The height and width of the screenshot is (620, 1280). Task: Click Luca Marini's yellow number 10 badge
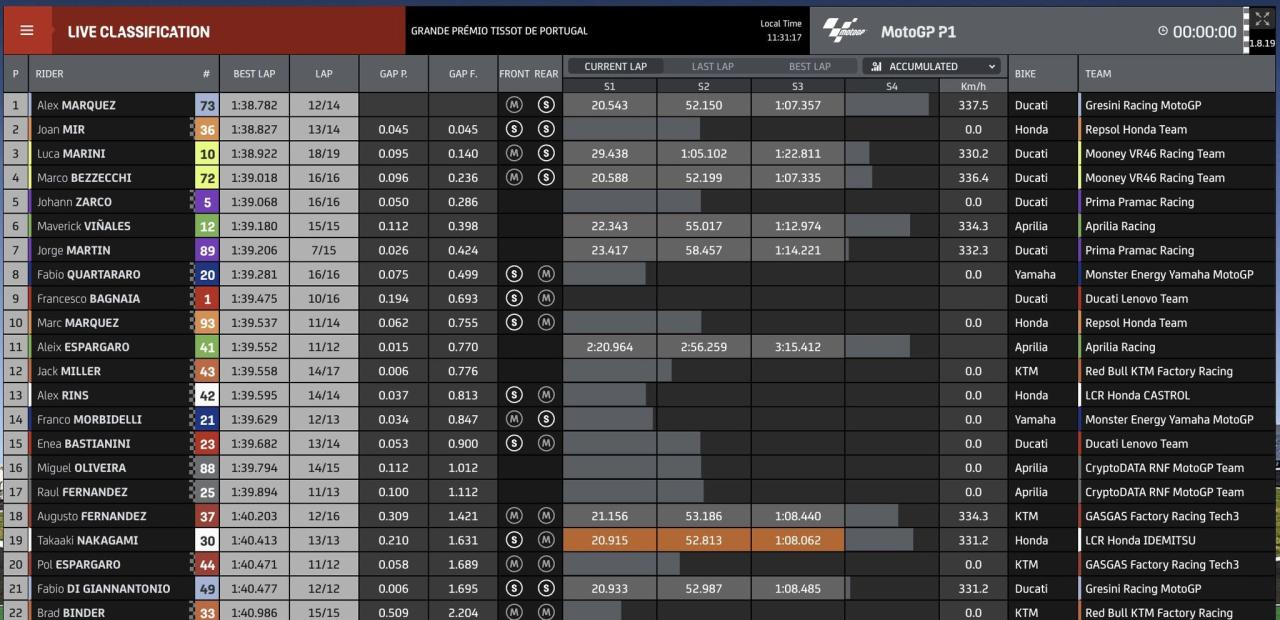(x=207, y=153)
